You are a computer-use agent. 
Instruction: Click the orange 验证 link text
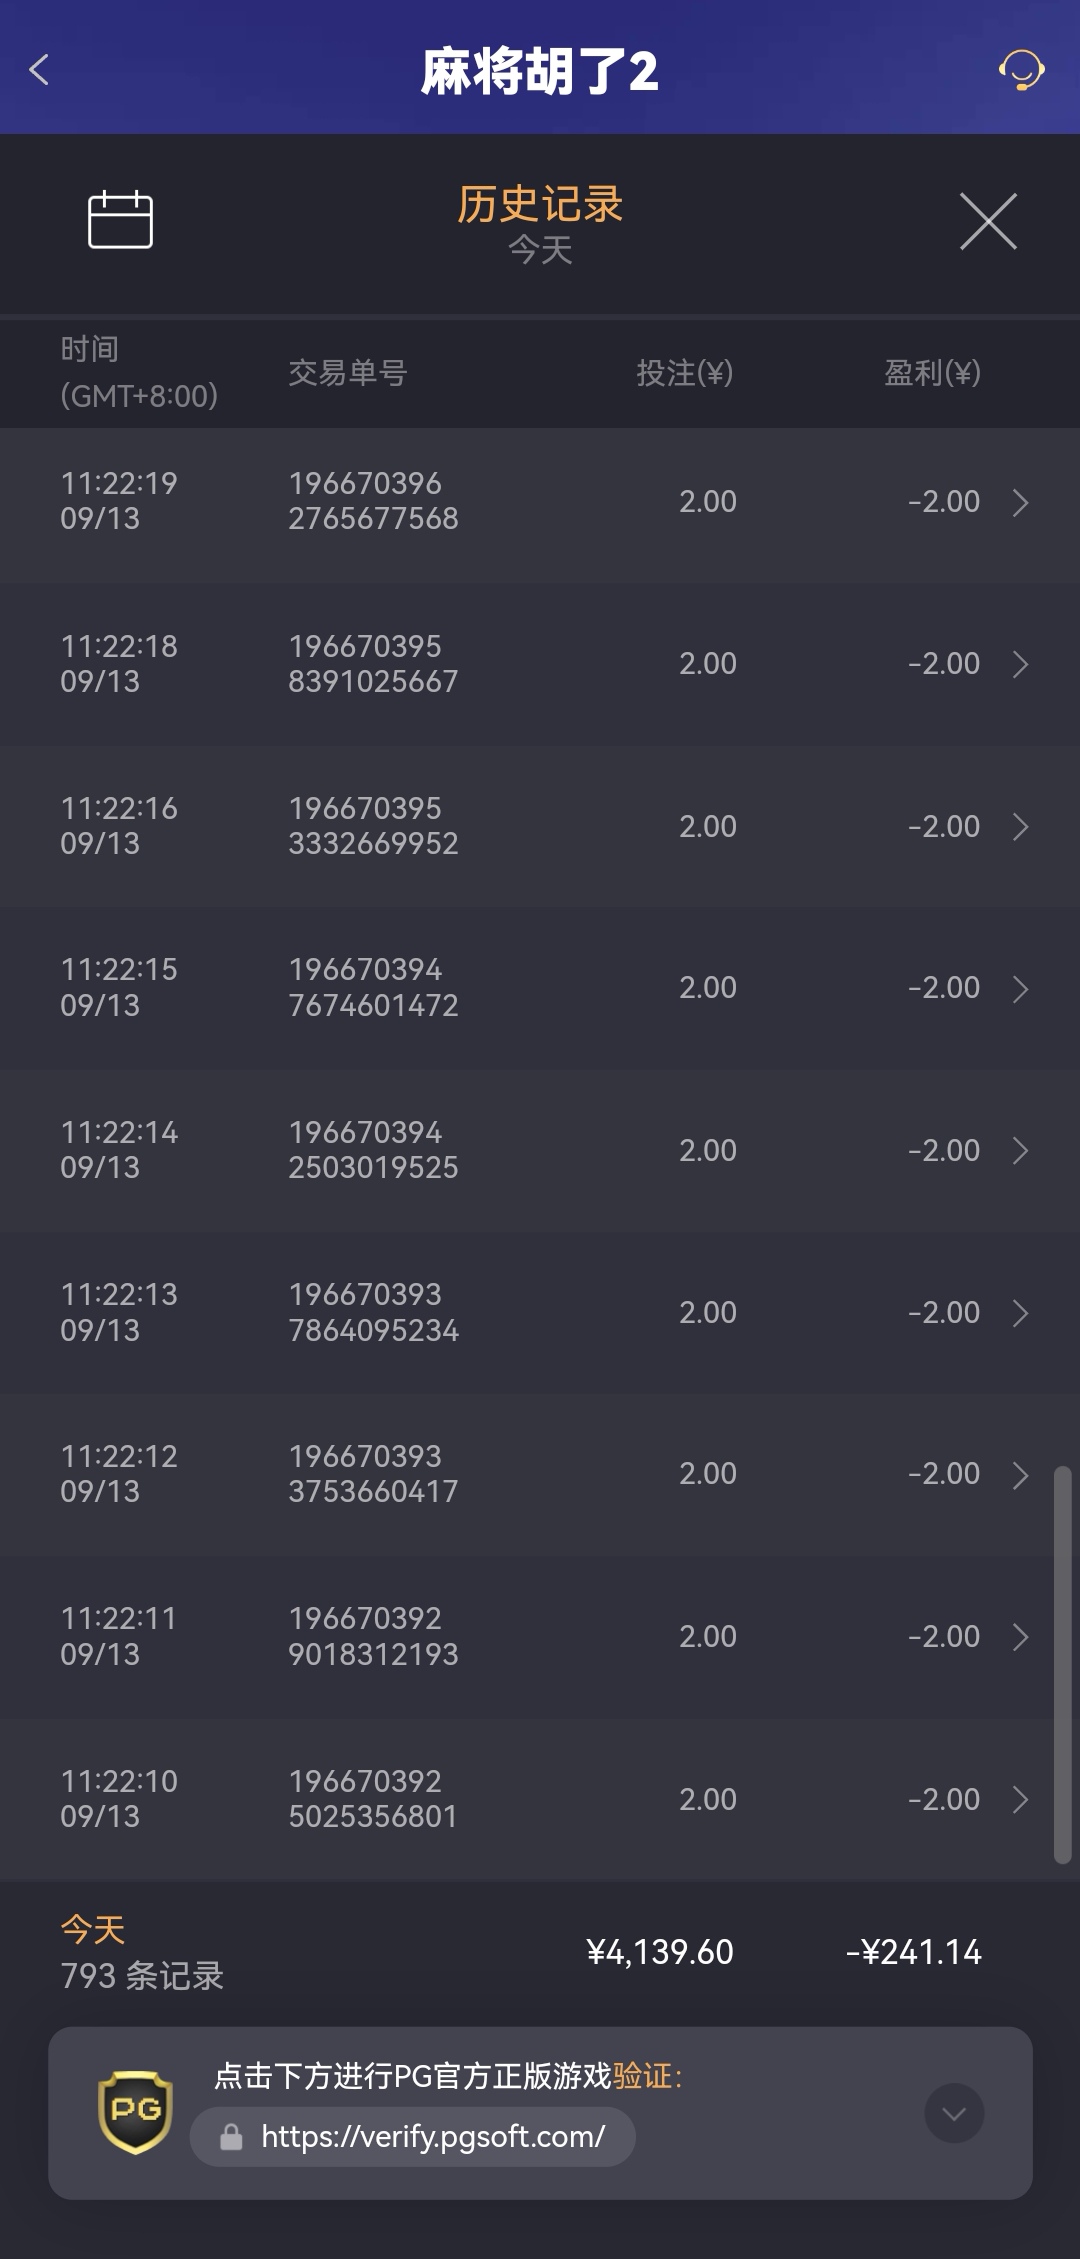pyautogui.click(x=642, y=2076)
